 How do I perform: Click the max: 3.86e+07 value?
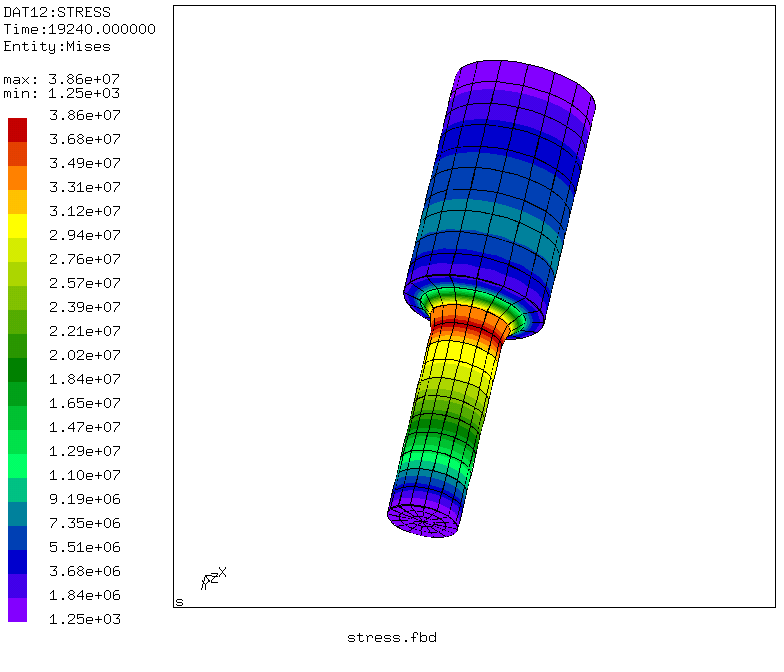coord(62,79)
